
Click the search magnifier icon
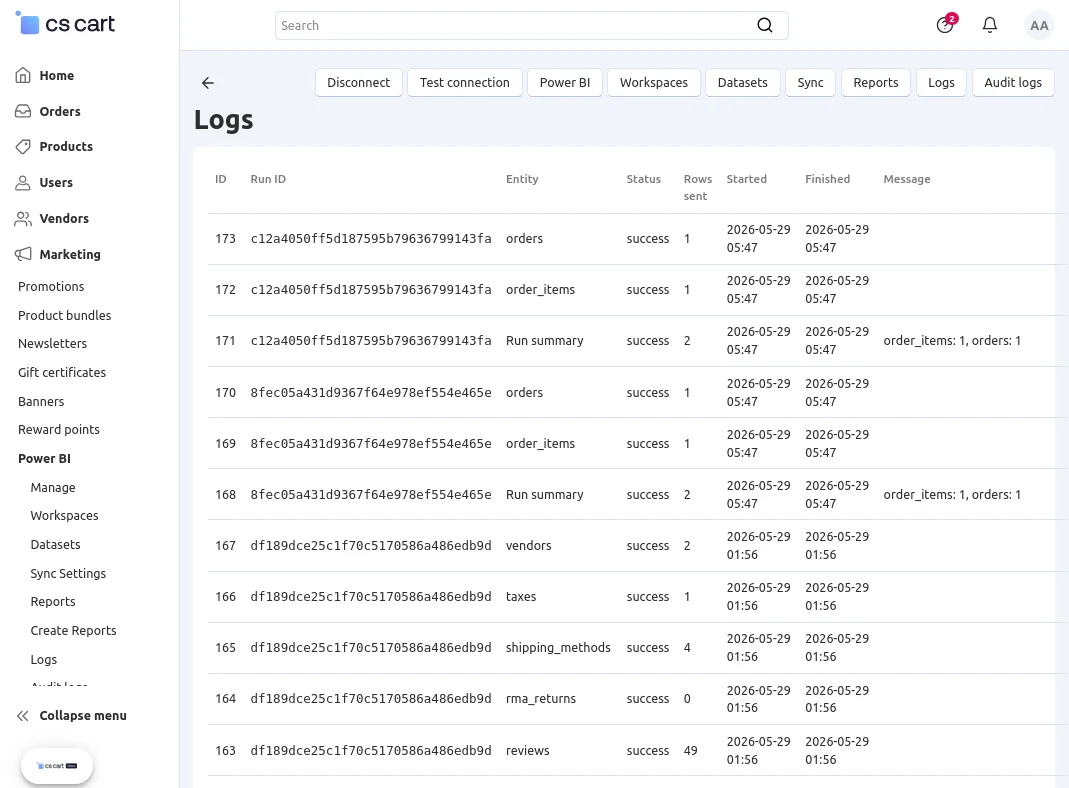(765, 25)
